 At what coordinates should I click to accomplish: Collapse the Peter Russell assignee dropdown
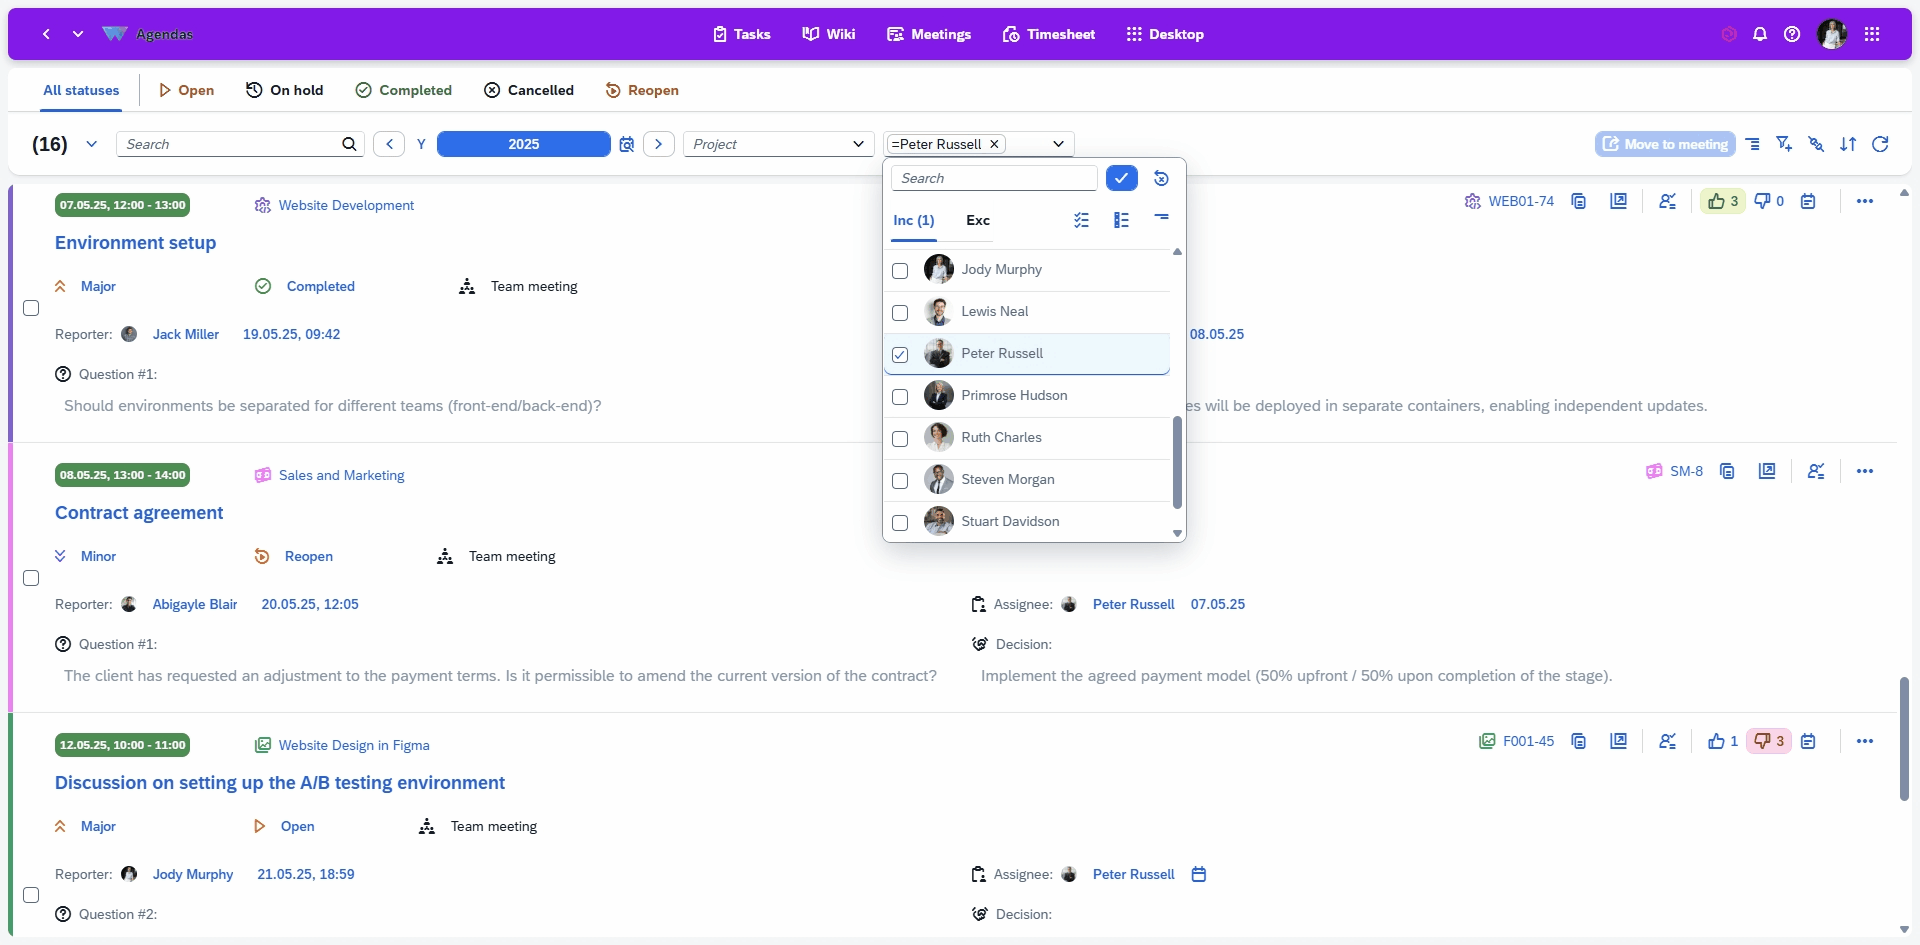1058,144
